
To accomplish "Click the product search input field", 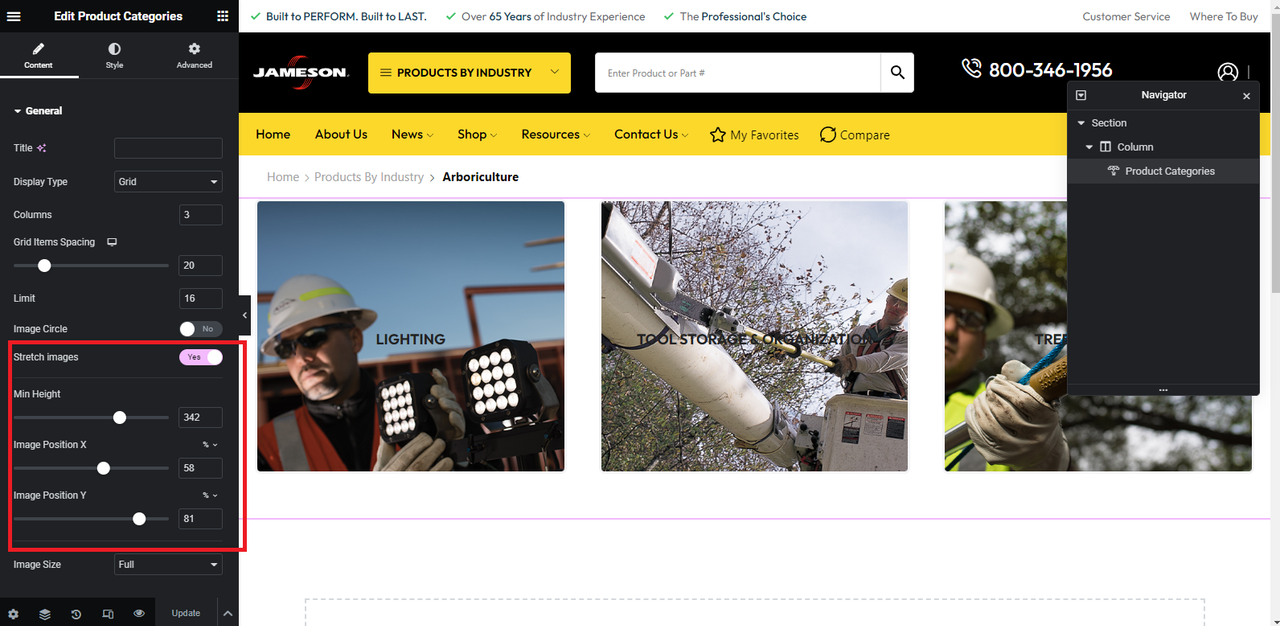I will click(x=738, y=73).
